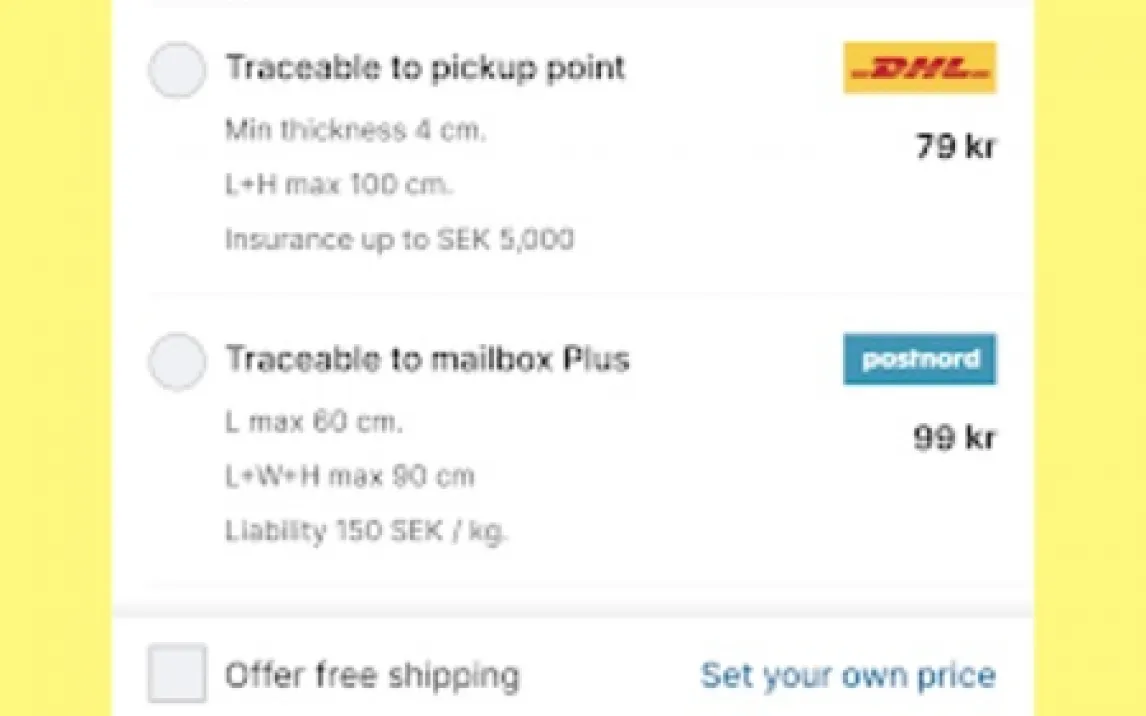The width and height of the screenshot is (1146, 716).
Task: Click the yellow margin right of the card
Action: [1090, 358]
